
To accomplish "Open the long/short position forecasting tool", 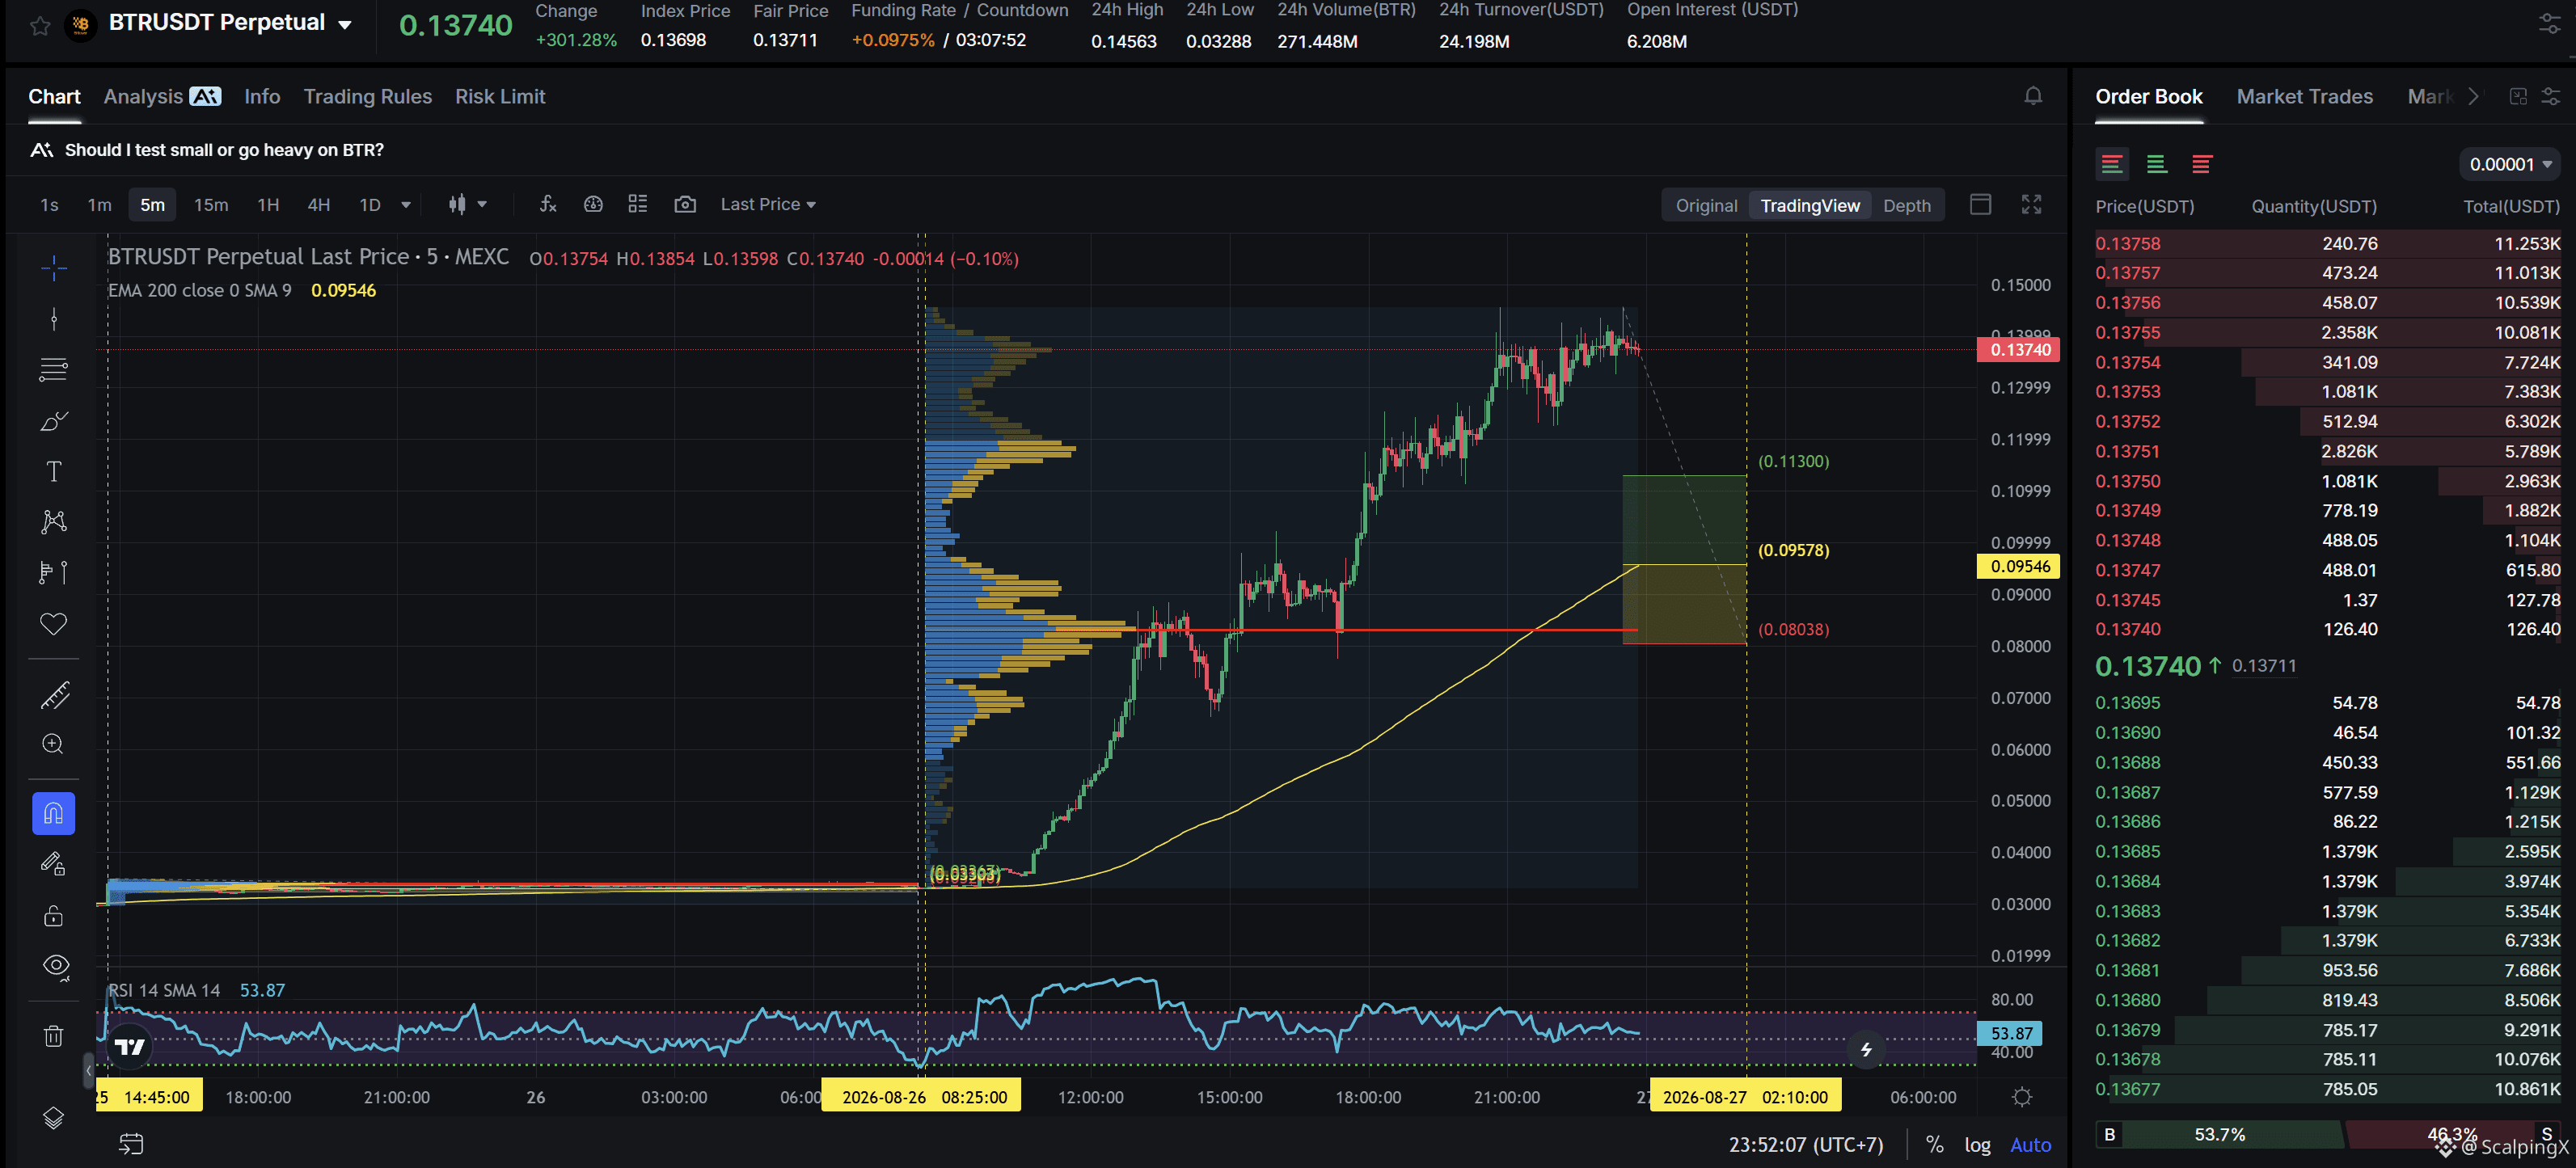I will pyautogui.click(x=54, y=572).
